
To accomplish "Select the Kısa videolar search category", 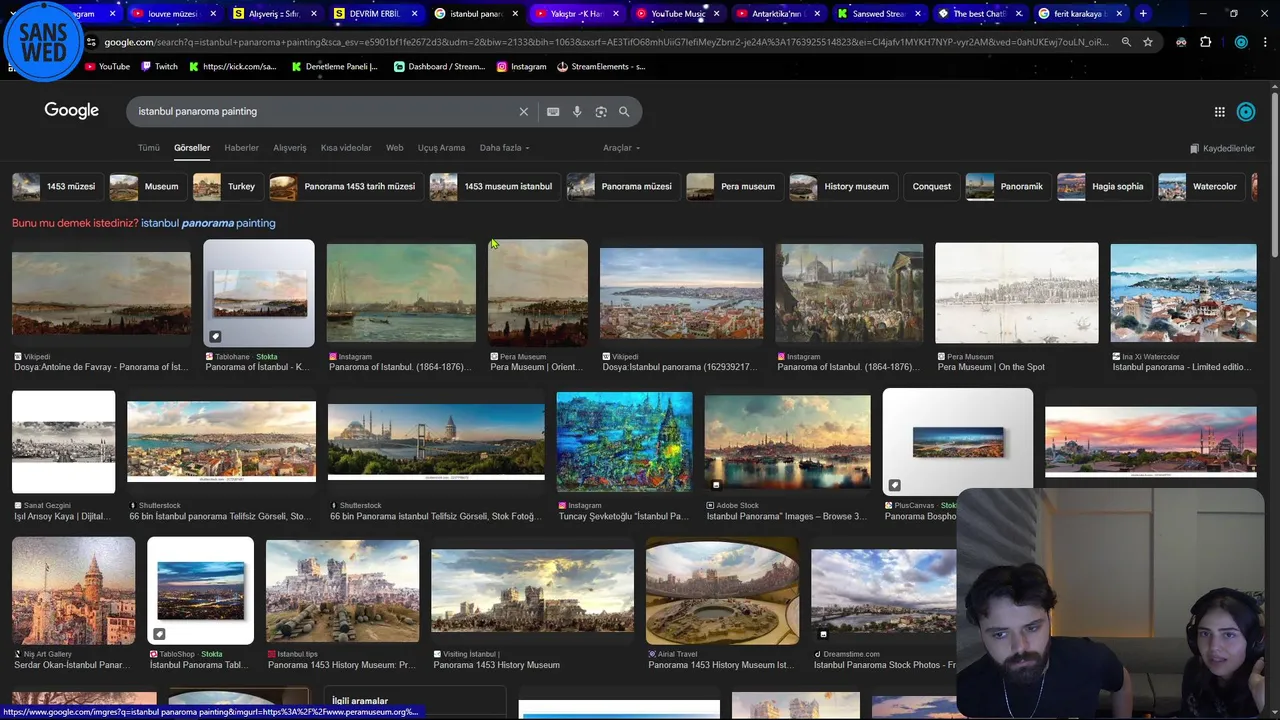I will click(346, 148).
